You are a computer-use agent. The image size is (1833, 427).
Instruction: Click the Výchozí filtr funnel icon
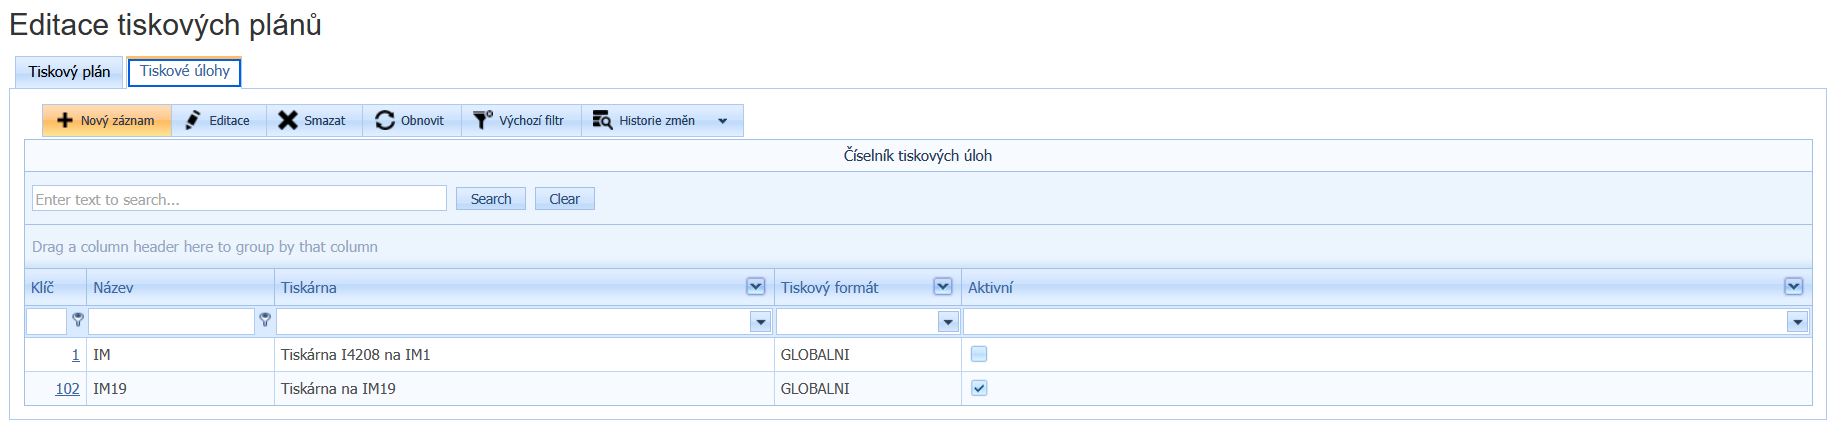pyautogui.click(x=483, y=120)
